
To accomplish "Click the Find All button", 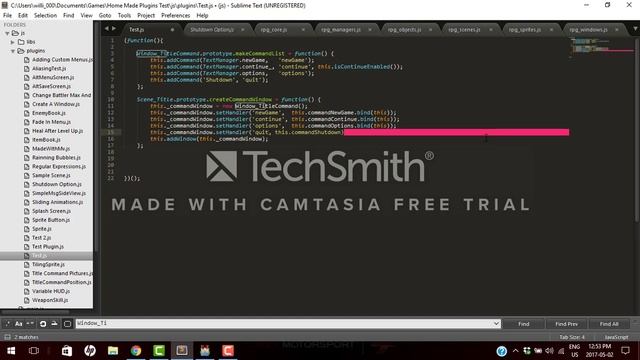I will point(609,324).
